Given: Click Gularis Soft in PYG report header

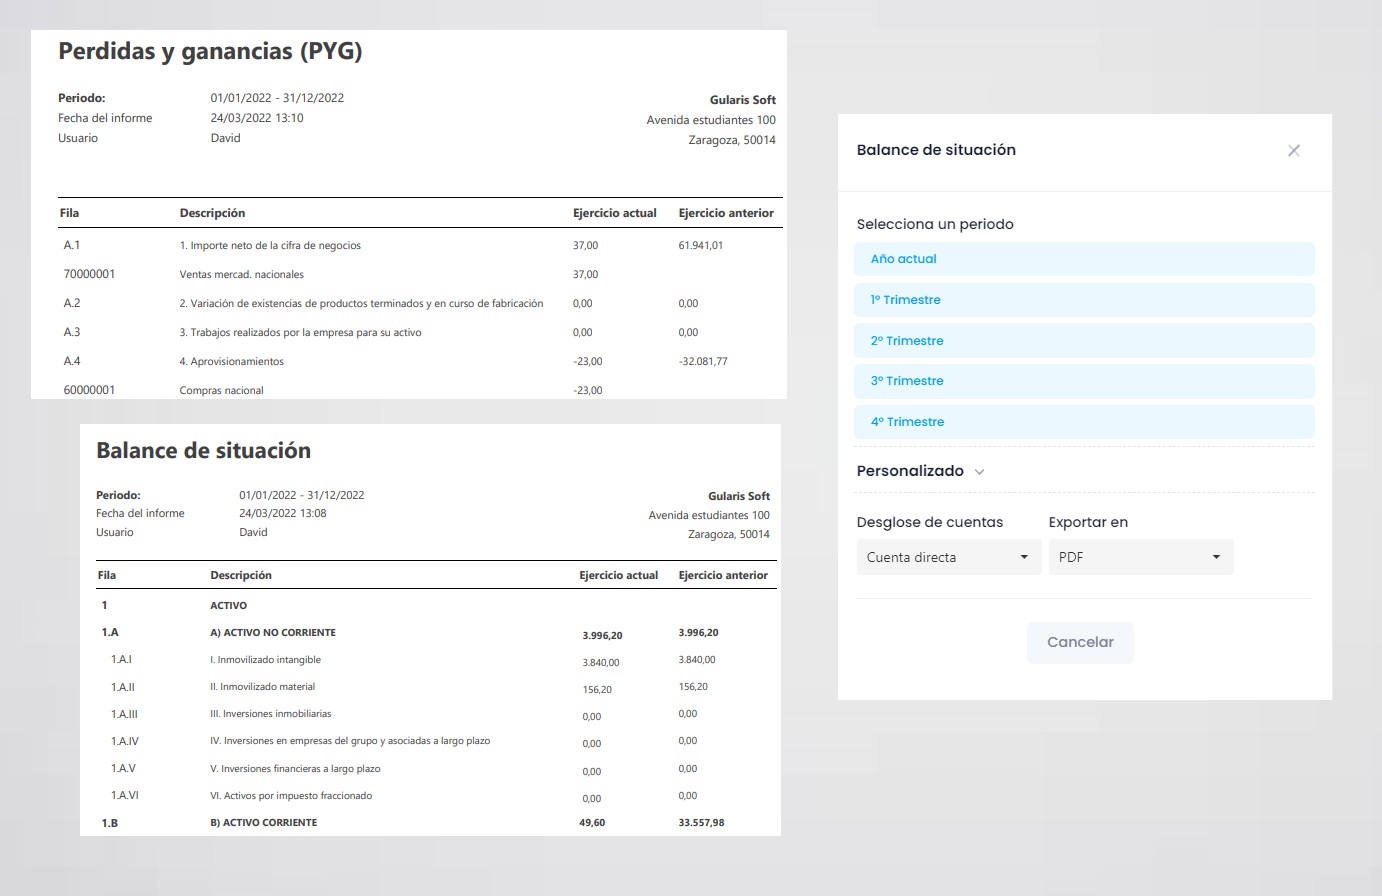Looking at the screenshot, I should 743,100.
